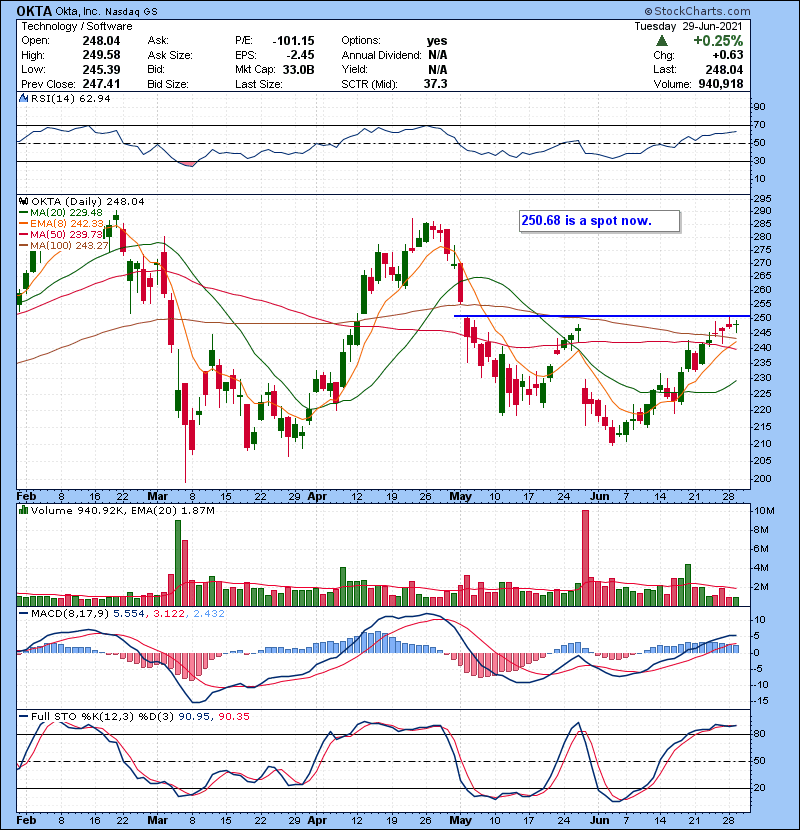Click the Volume panel bar icon
The height and width of the screenshot is (830, 800).
click(23, 510)
